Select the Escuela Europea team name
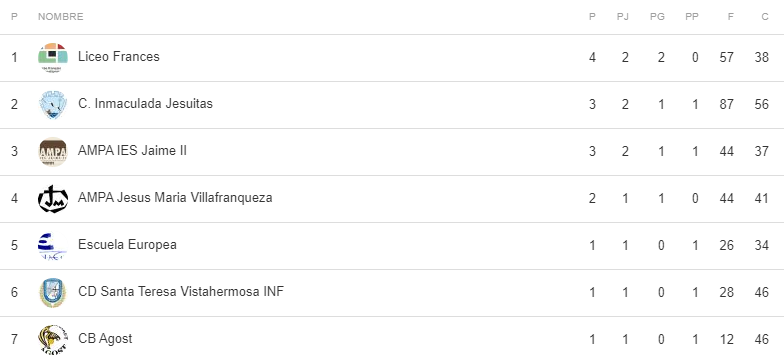Screen dimensions: 784x362 coord(127,245)
